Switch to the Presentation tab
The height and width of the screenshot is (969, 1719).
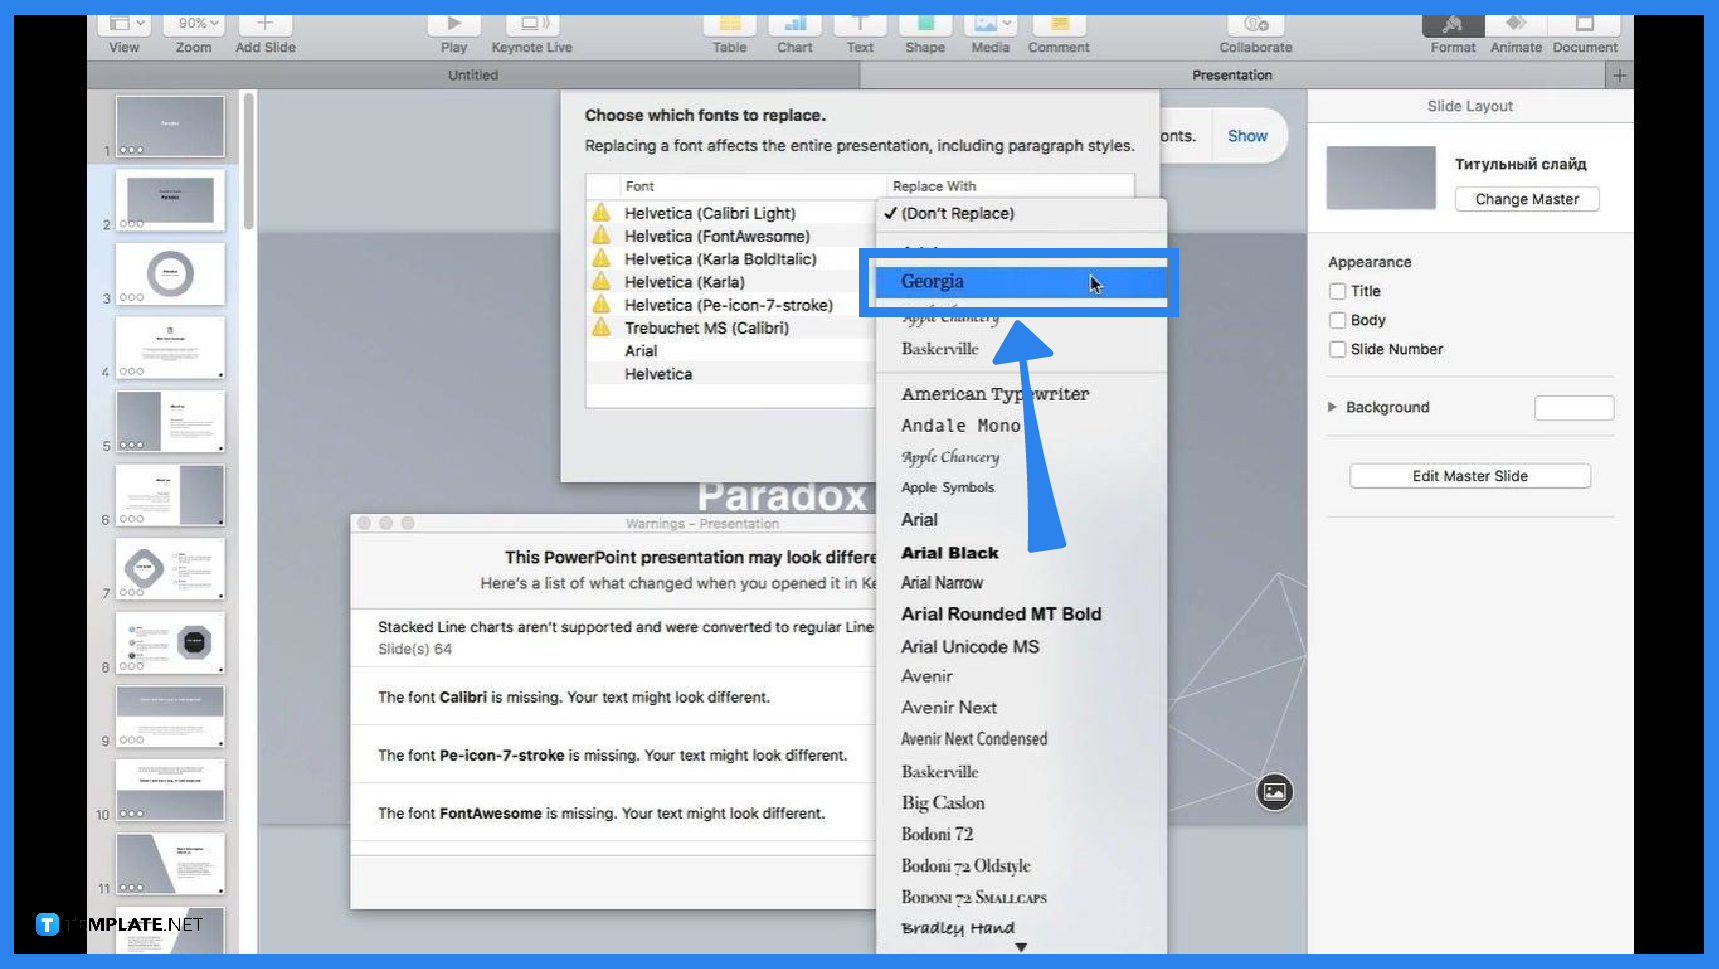tap(1232, 75)
